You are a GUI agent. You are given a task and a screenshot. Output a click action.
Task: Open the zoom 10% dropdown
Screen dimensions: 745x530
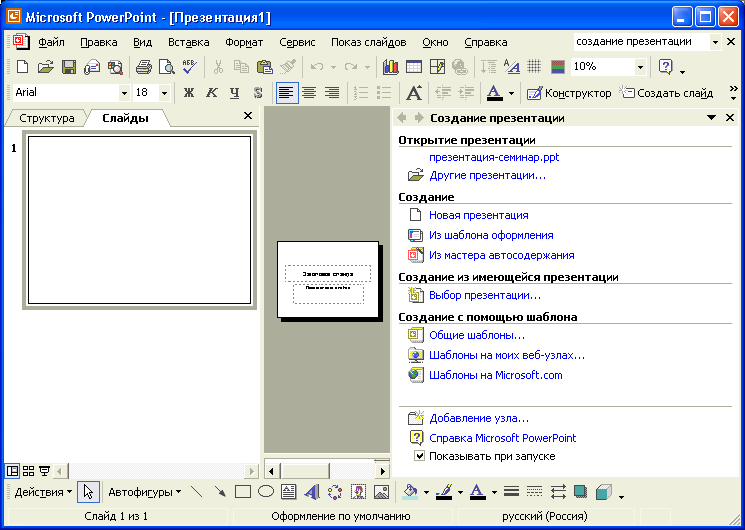tap(640, 67)
